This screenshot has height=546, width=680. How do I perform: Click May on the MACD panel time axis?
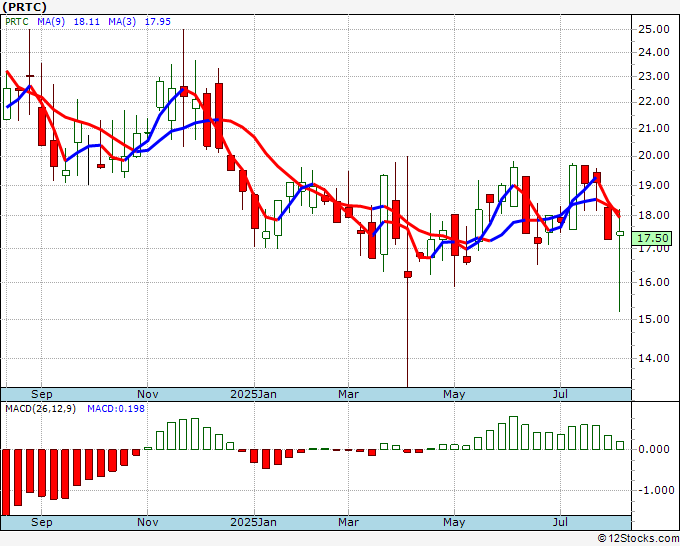click(x=454, y=522)
